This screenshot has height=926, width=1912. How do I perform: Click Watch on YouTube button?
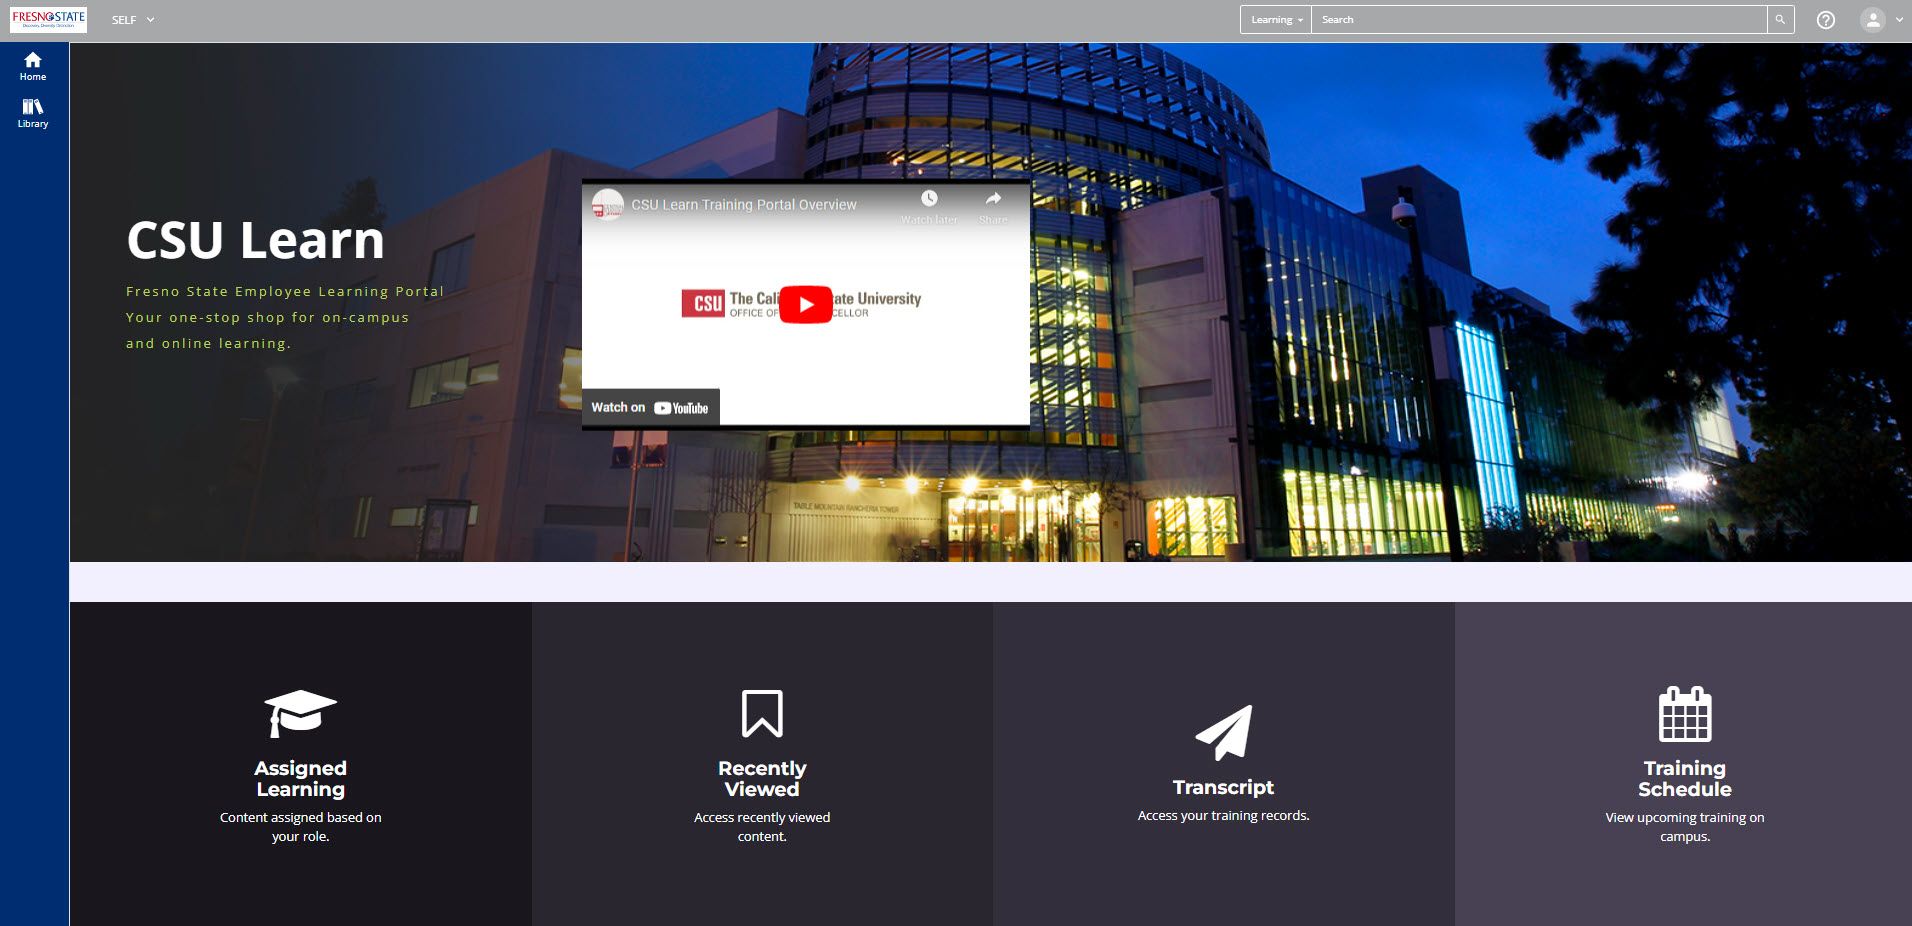pos(651,407)
